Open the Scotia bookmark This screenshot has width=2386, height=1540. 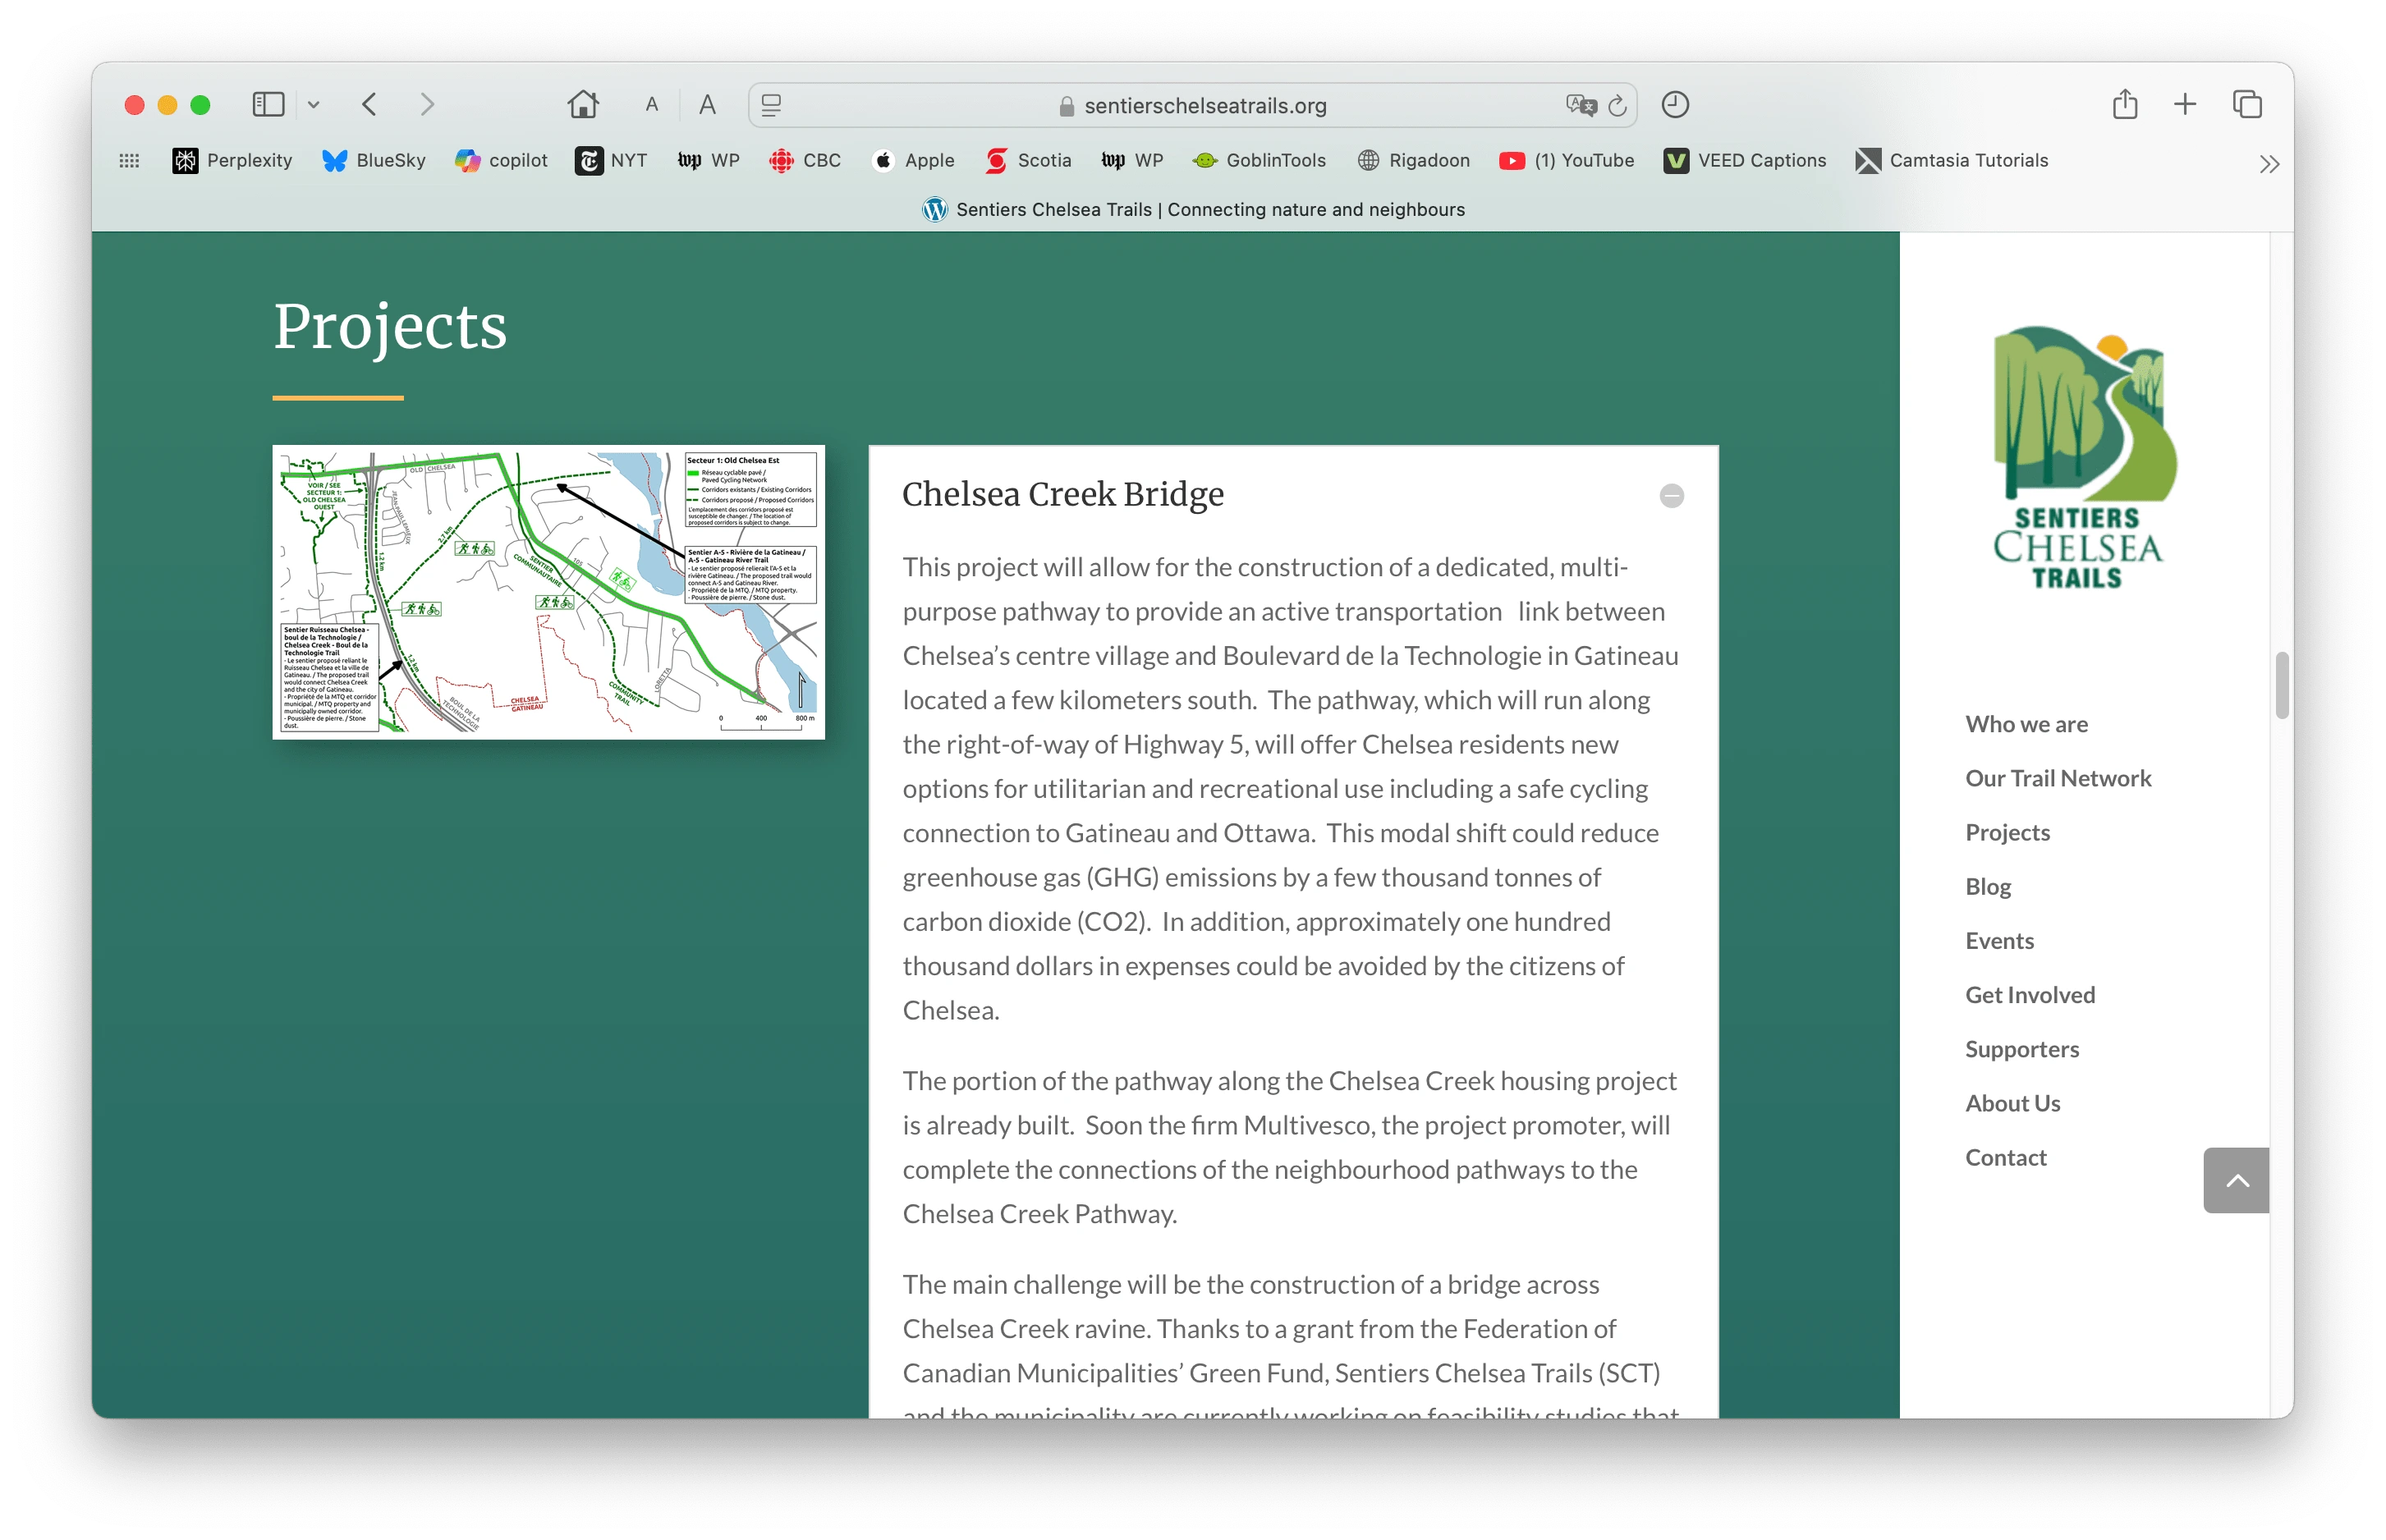pos(1028,161)
